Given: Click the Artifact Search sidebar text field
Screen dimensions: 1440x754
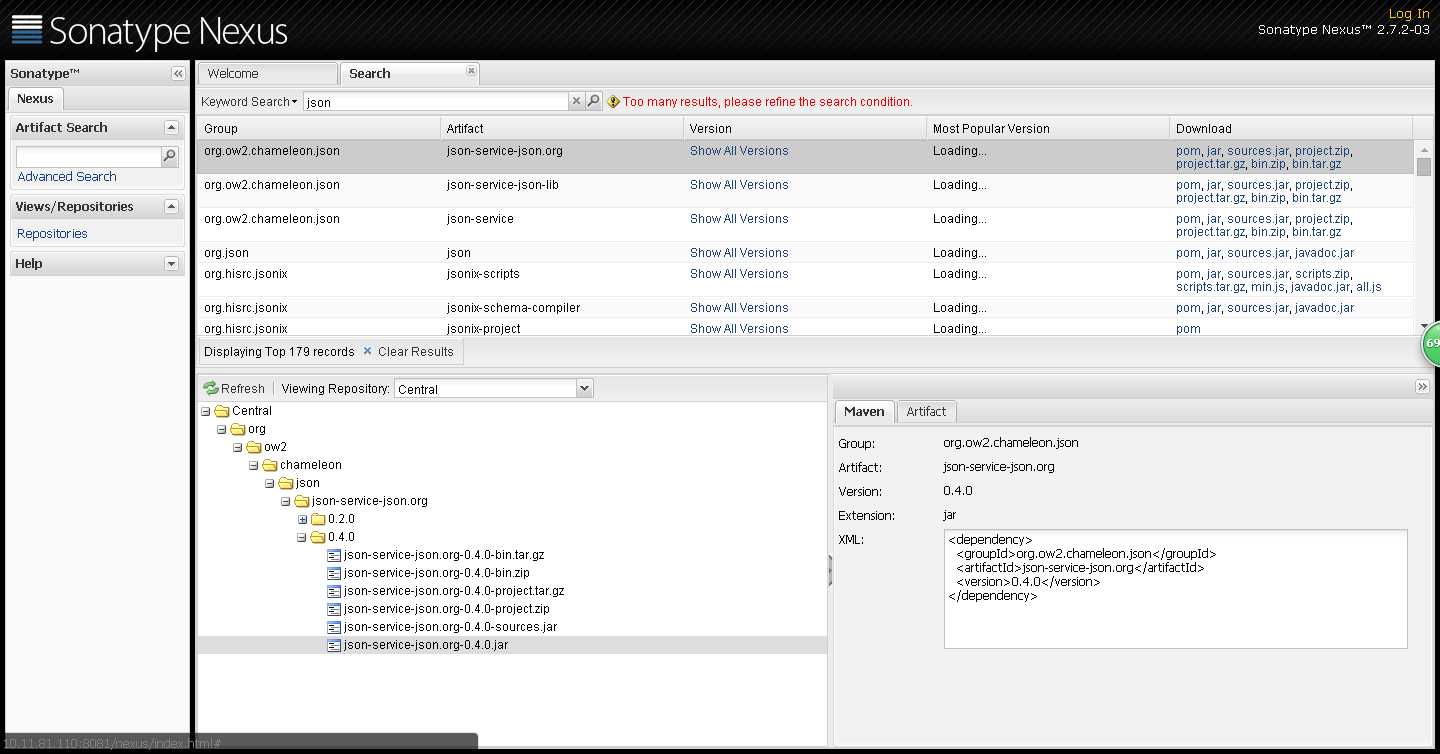Looking at the screenshot, I should (x=89, y=156).
